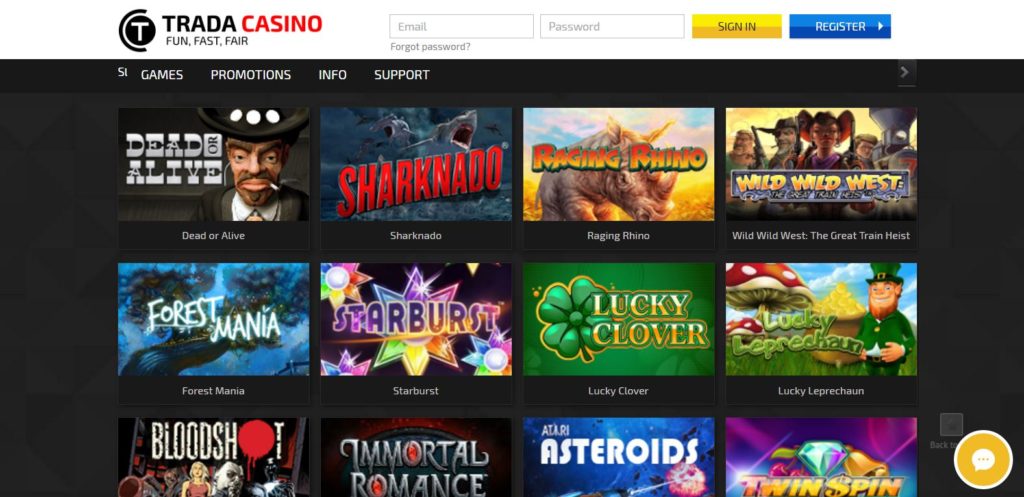Focus the Password input field
The image size is (1024, 497).
coord(612,26)
